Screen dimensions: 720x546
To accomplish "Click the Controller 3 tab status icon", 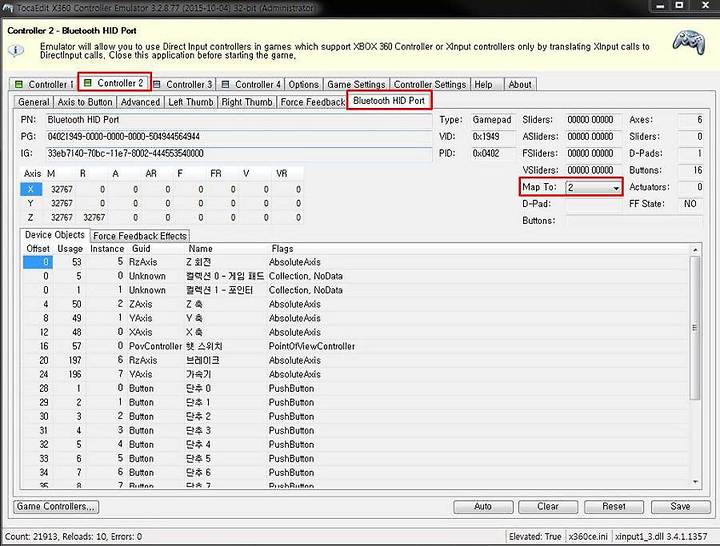I will tap(157, 84).
